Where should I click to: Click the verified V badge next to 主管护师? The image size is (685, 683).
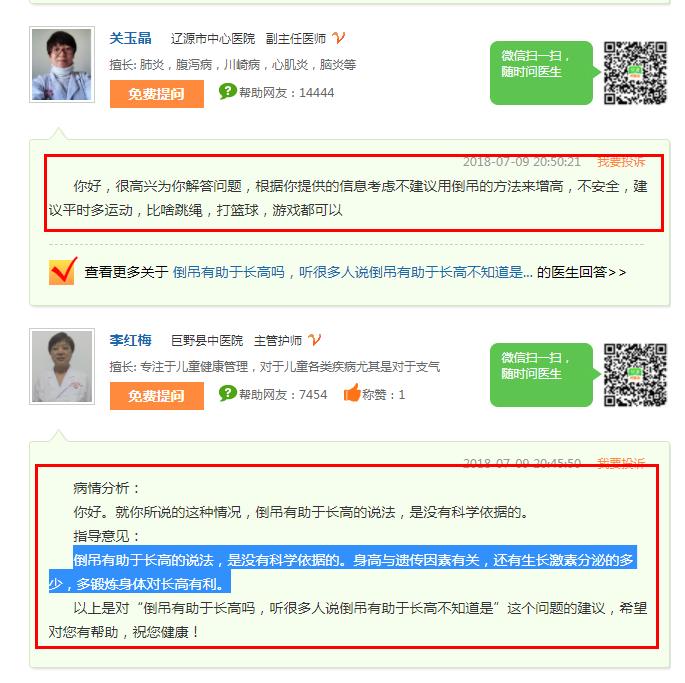coord(314,340)
